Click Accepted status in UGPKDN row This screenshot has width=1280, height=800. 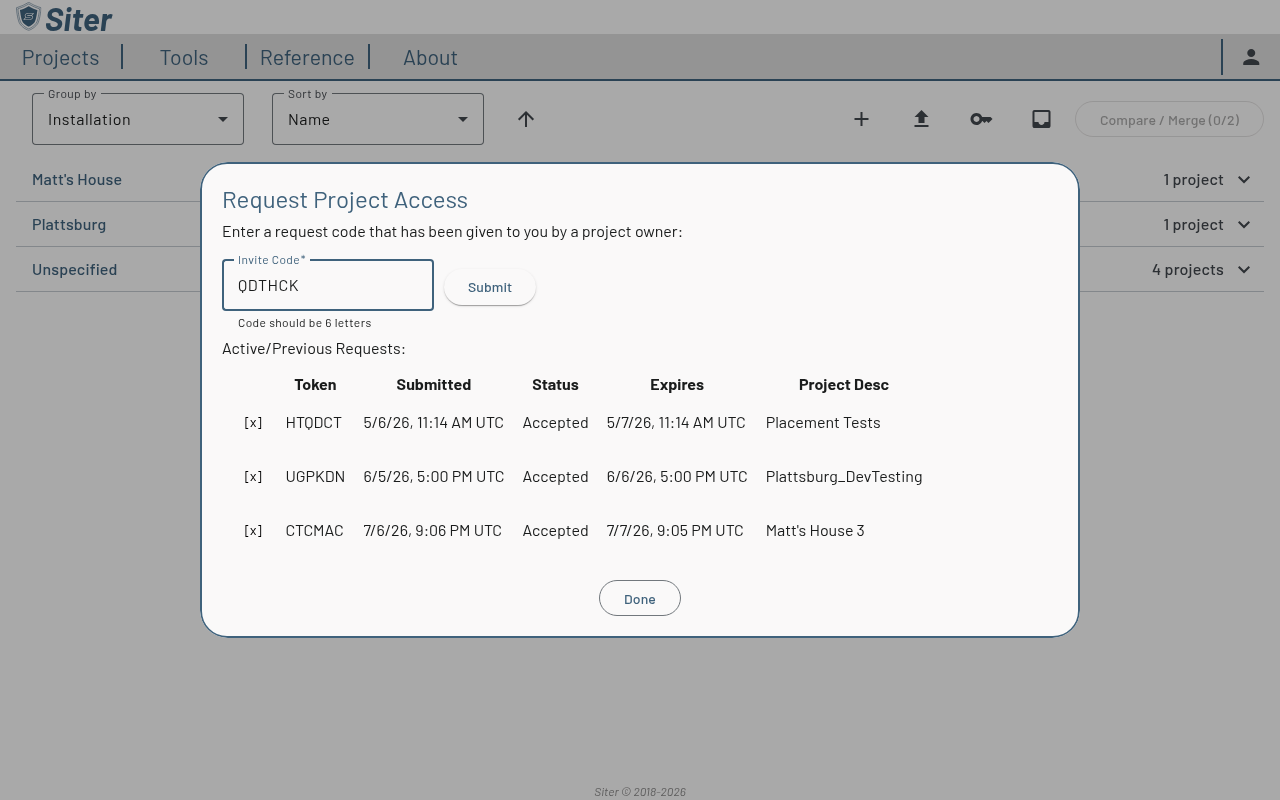tap(555, 476)
